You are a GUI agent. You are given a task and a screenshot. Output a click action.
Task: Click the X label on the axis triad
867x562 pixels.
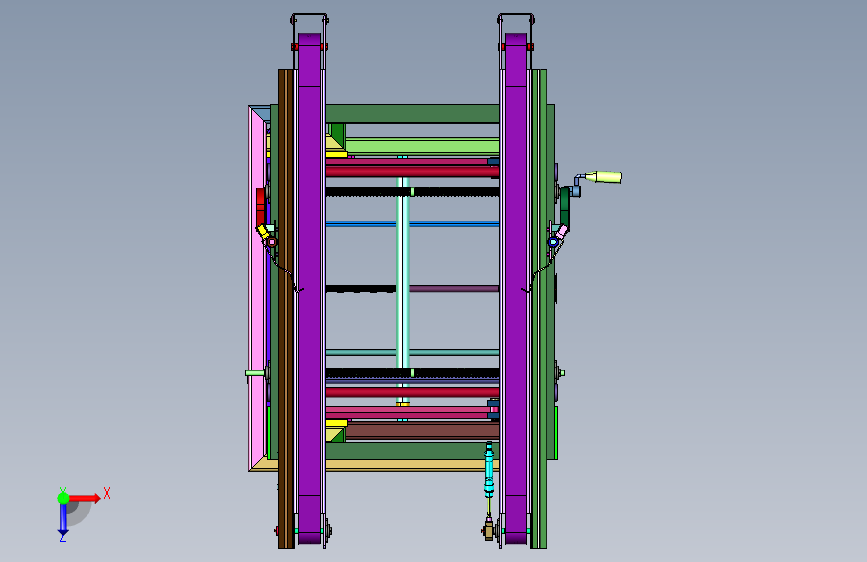tap(107, 493)
